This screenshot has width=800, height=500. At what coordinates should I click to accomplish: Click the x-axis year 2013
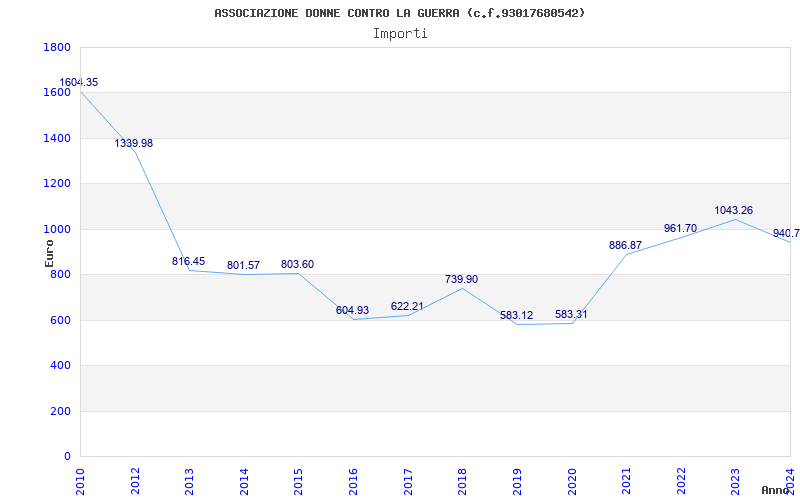(189, 481)
